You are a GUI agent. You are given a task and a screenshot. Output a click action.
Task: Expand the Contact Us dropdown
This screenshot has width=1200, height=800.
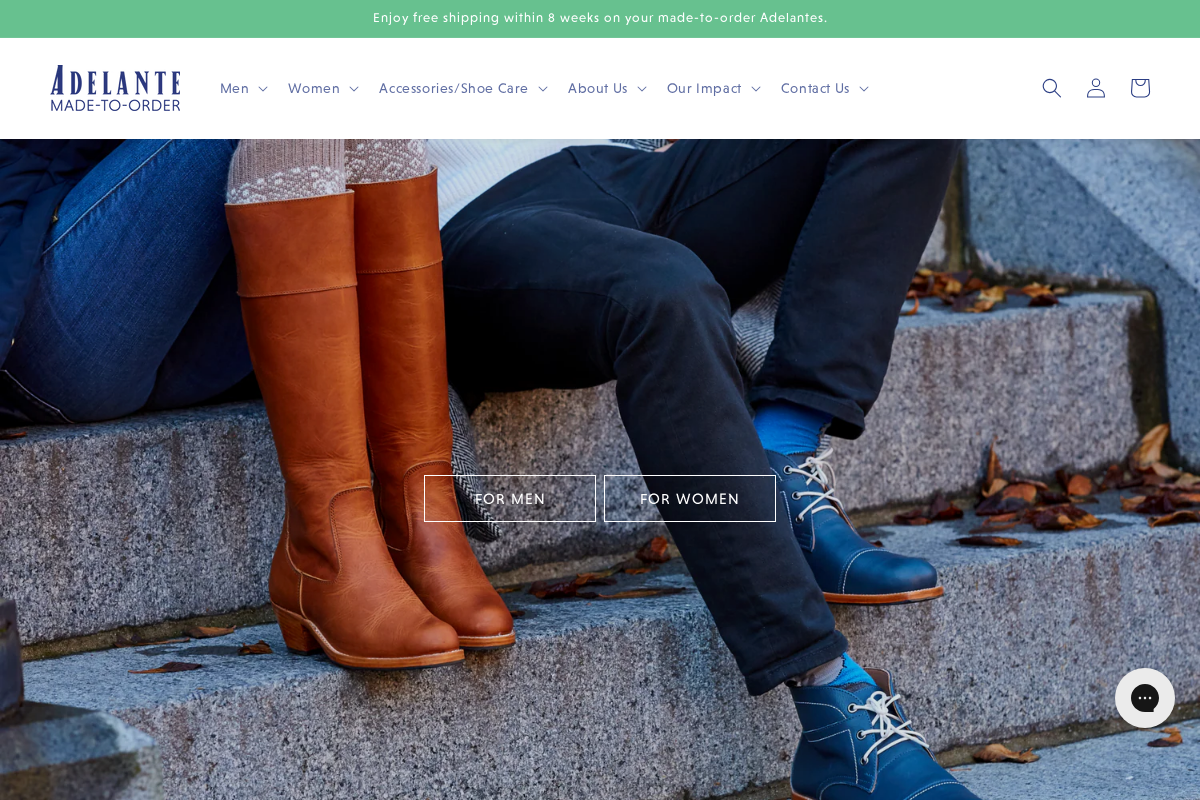864,89
